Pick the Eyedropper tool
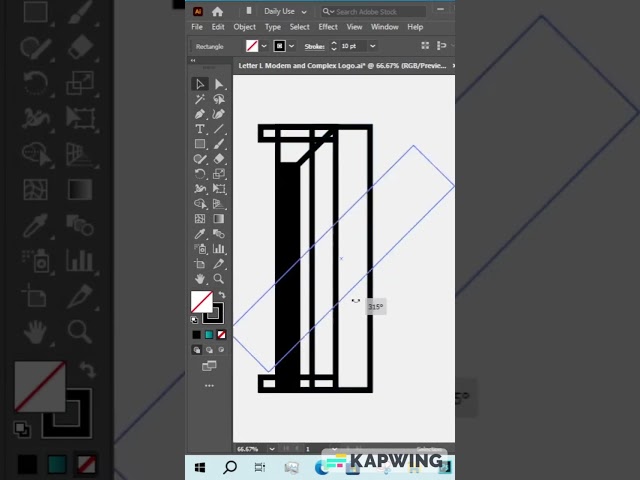The width and height of the screenshot is (640, 480). (200, 233)
